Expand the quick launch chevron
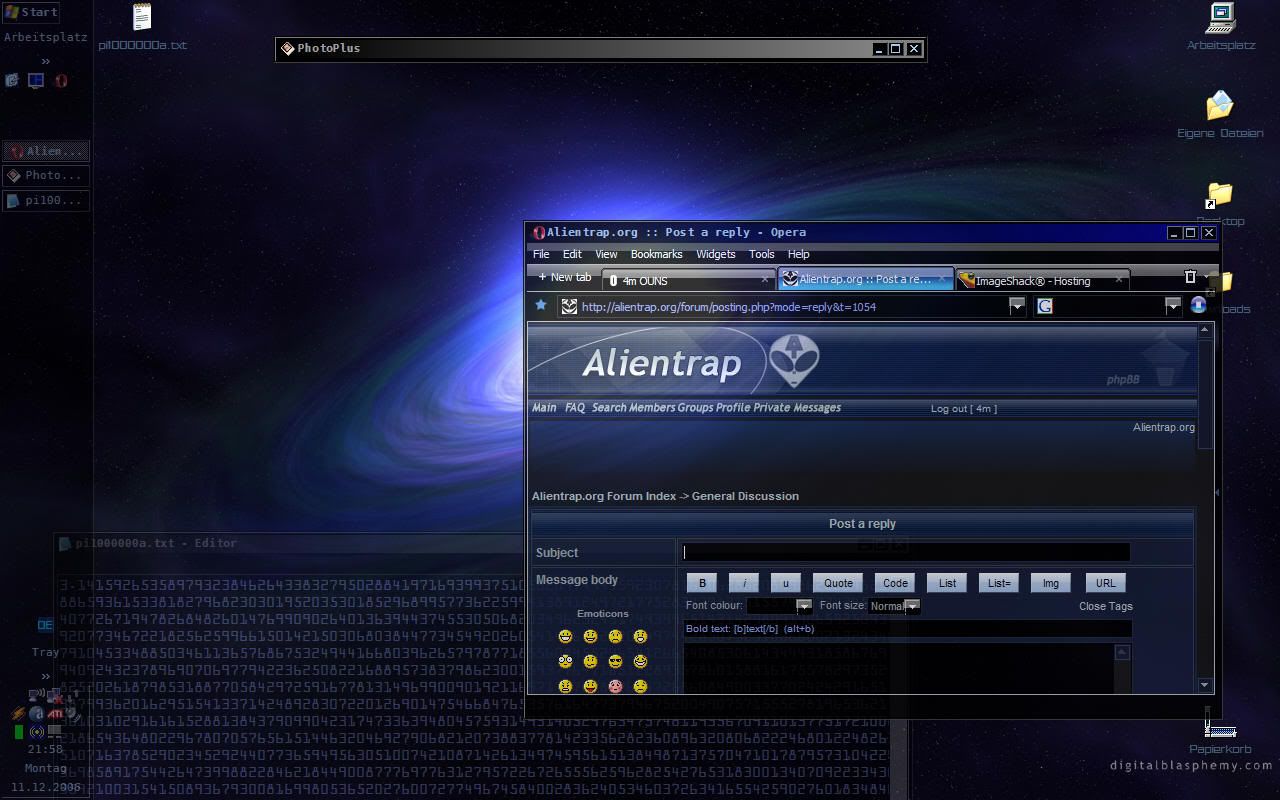 45,61
